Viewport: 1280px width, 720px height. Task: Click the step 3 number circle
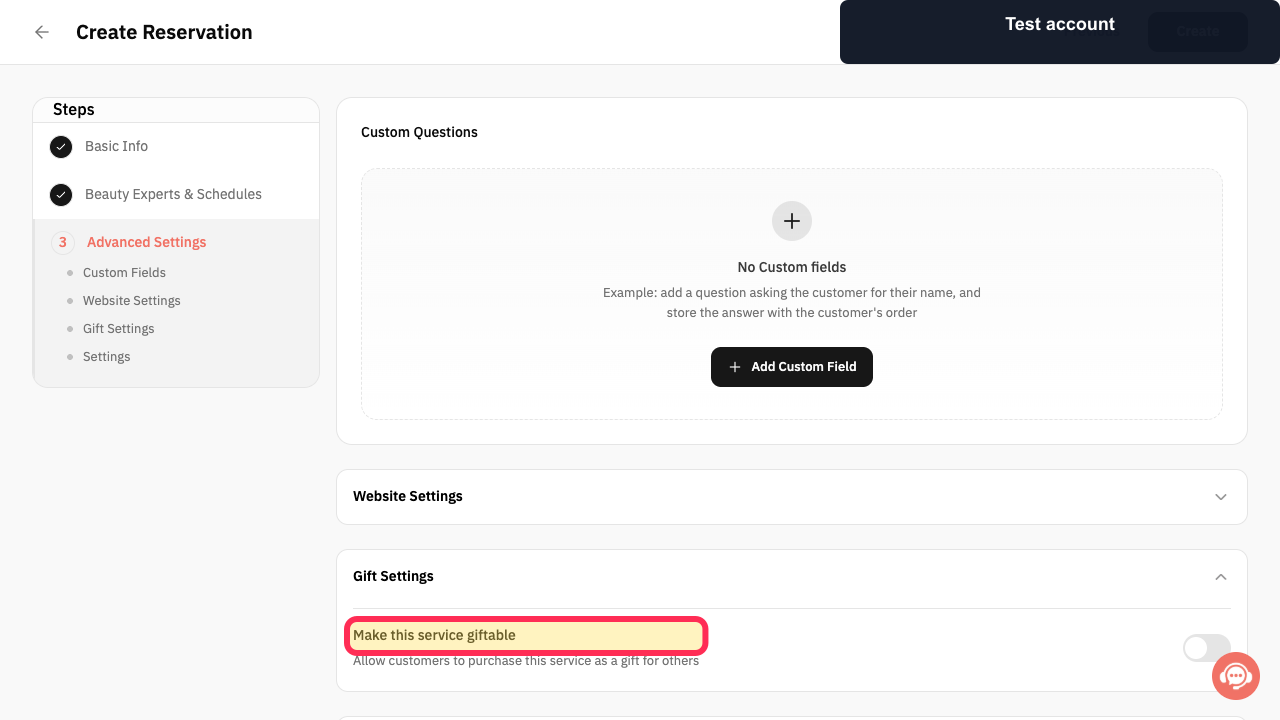(63, 243)
